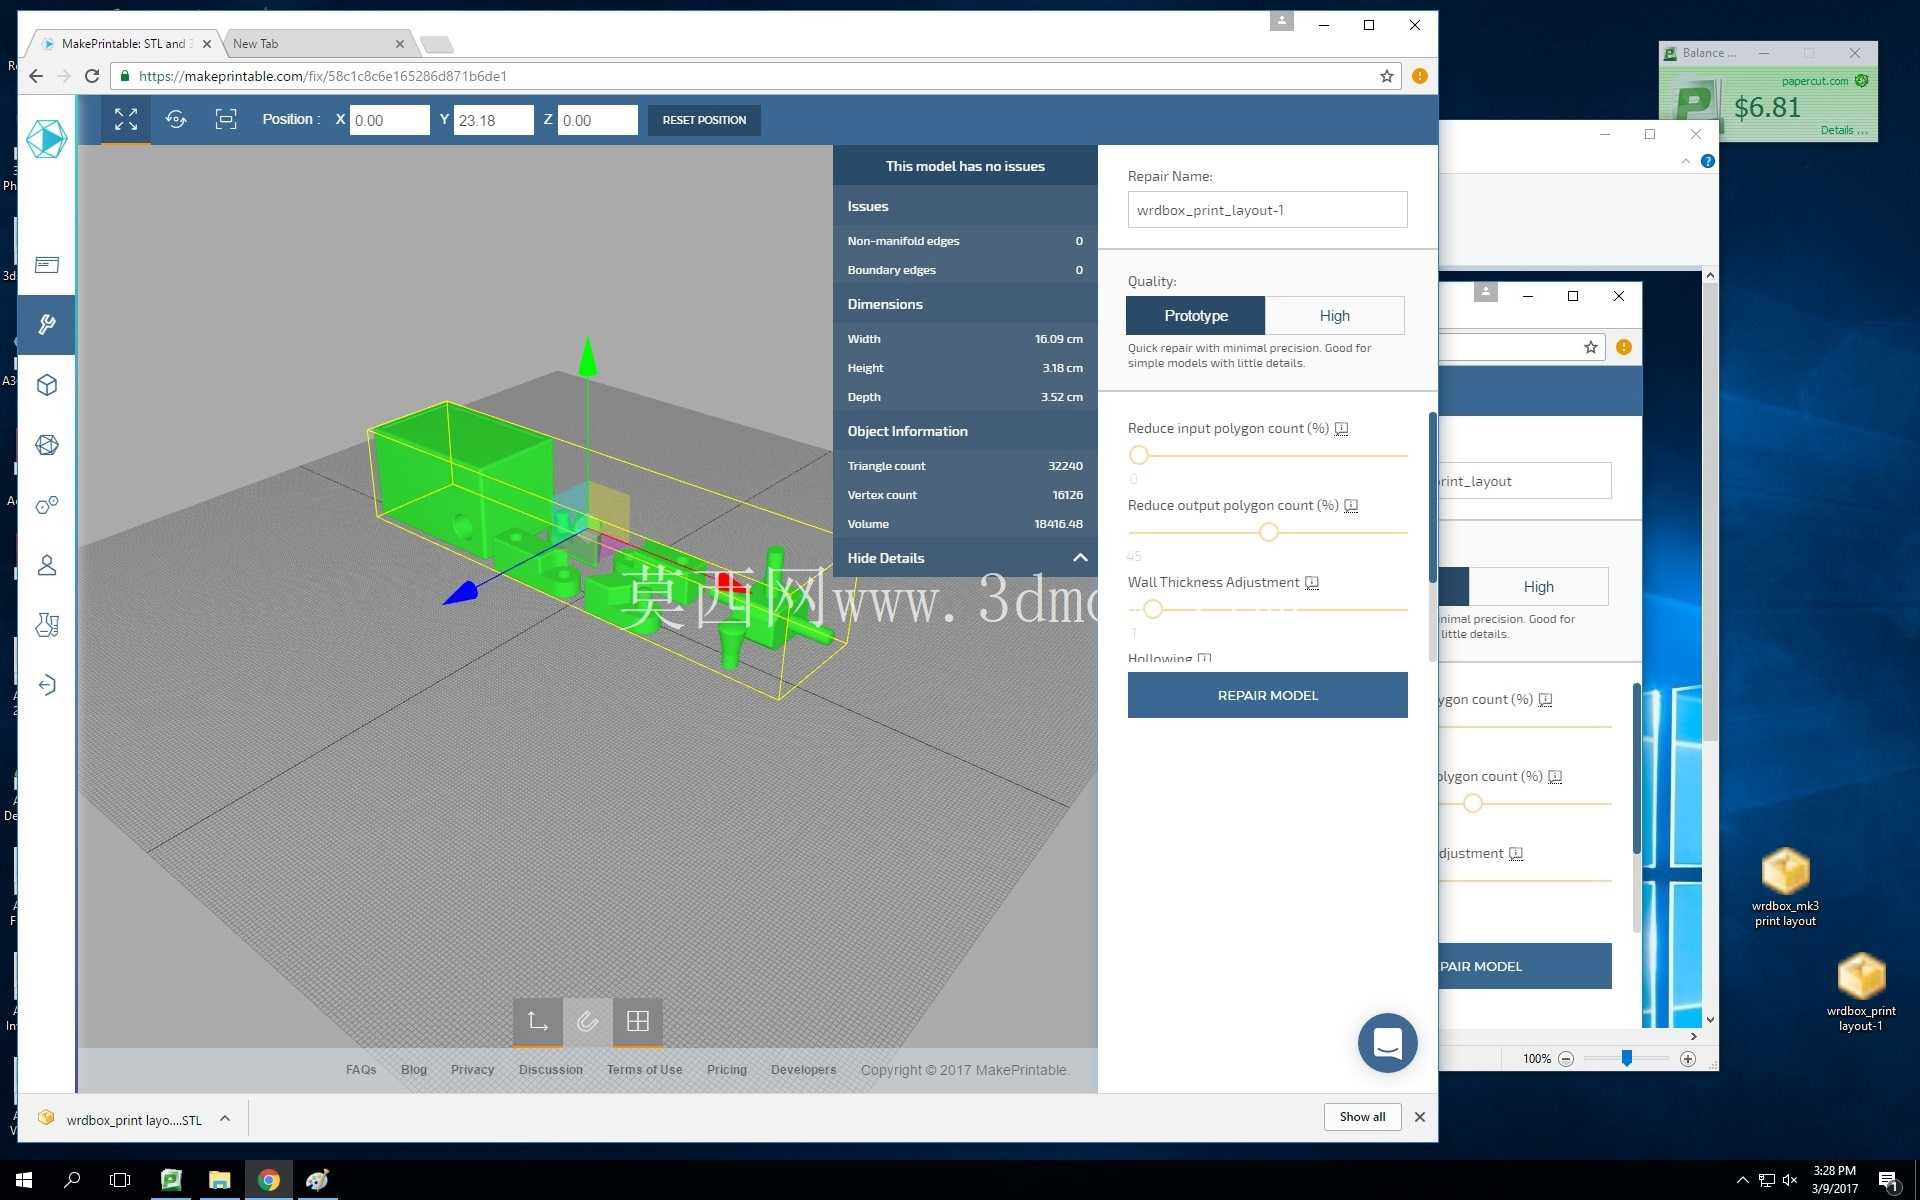Click the Position Z input field

point(598,120)
